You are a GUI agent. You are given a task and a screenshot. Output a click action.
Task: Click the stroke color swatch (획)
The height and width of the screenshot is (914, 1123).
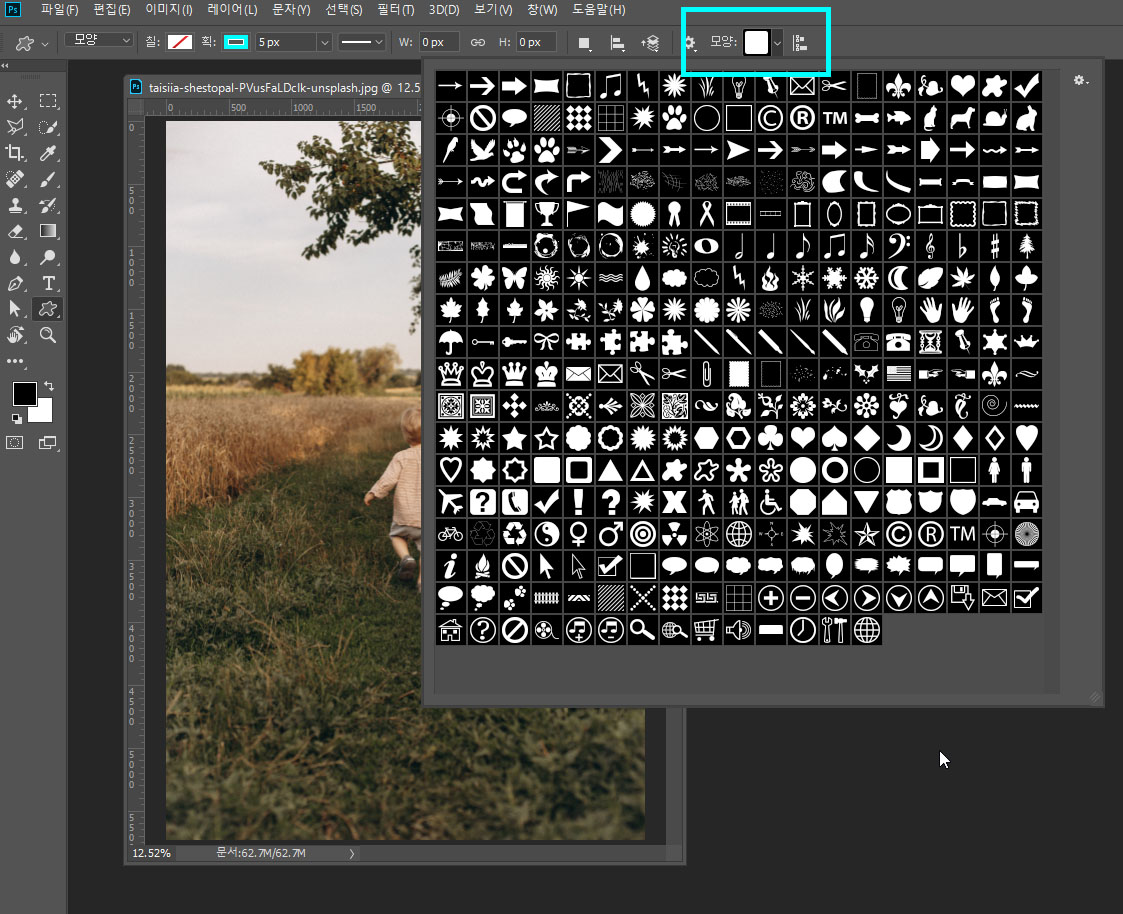pos(236,42)
